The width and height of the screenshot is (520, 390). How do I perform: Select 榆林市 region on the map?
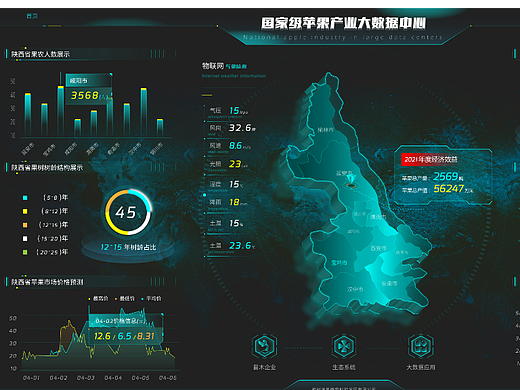tap(325, 130)
